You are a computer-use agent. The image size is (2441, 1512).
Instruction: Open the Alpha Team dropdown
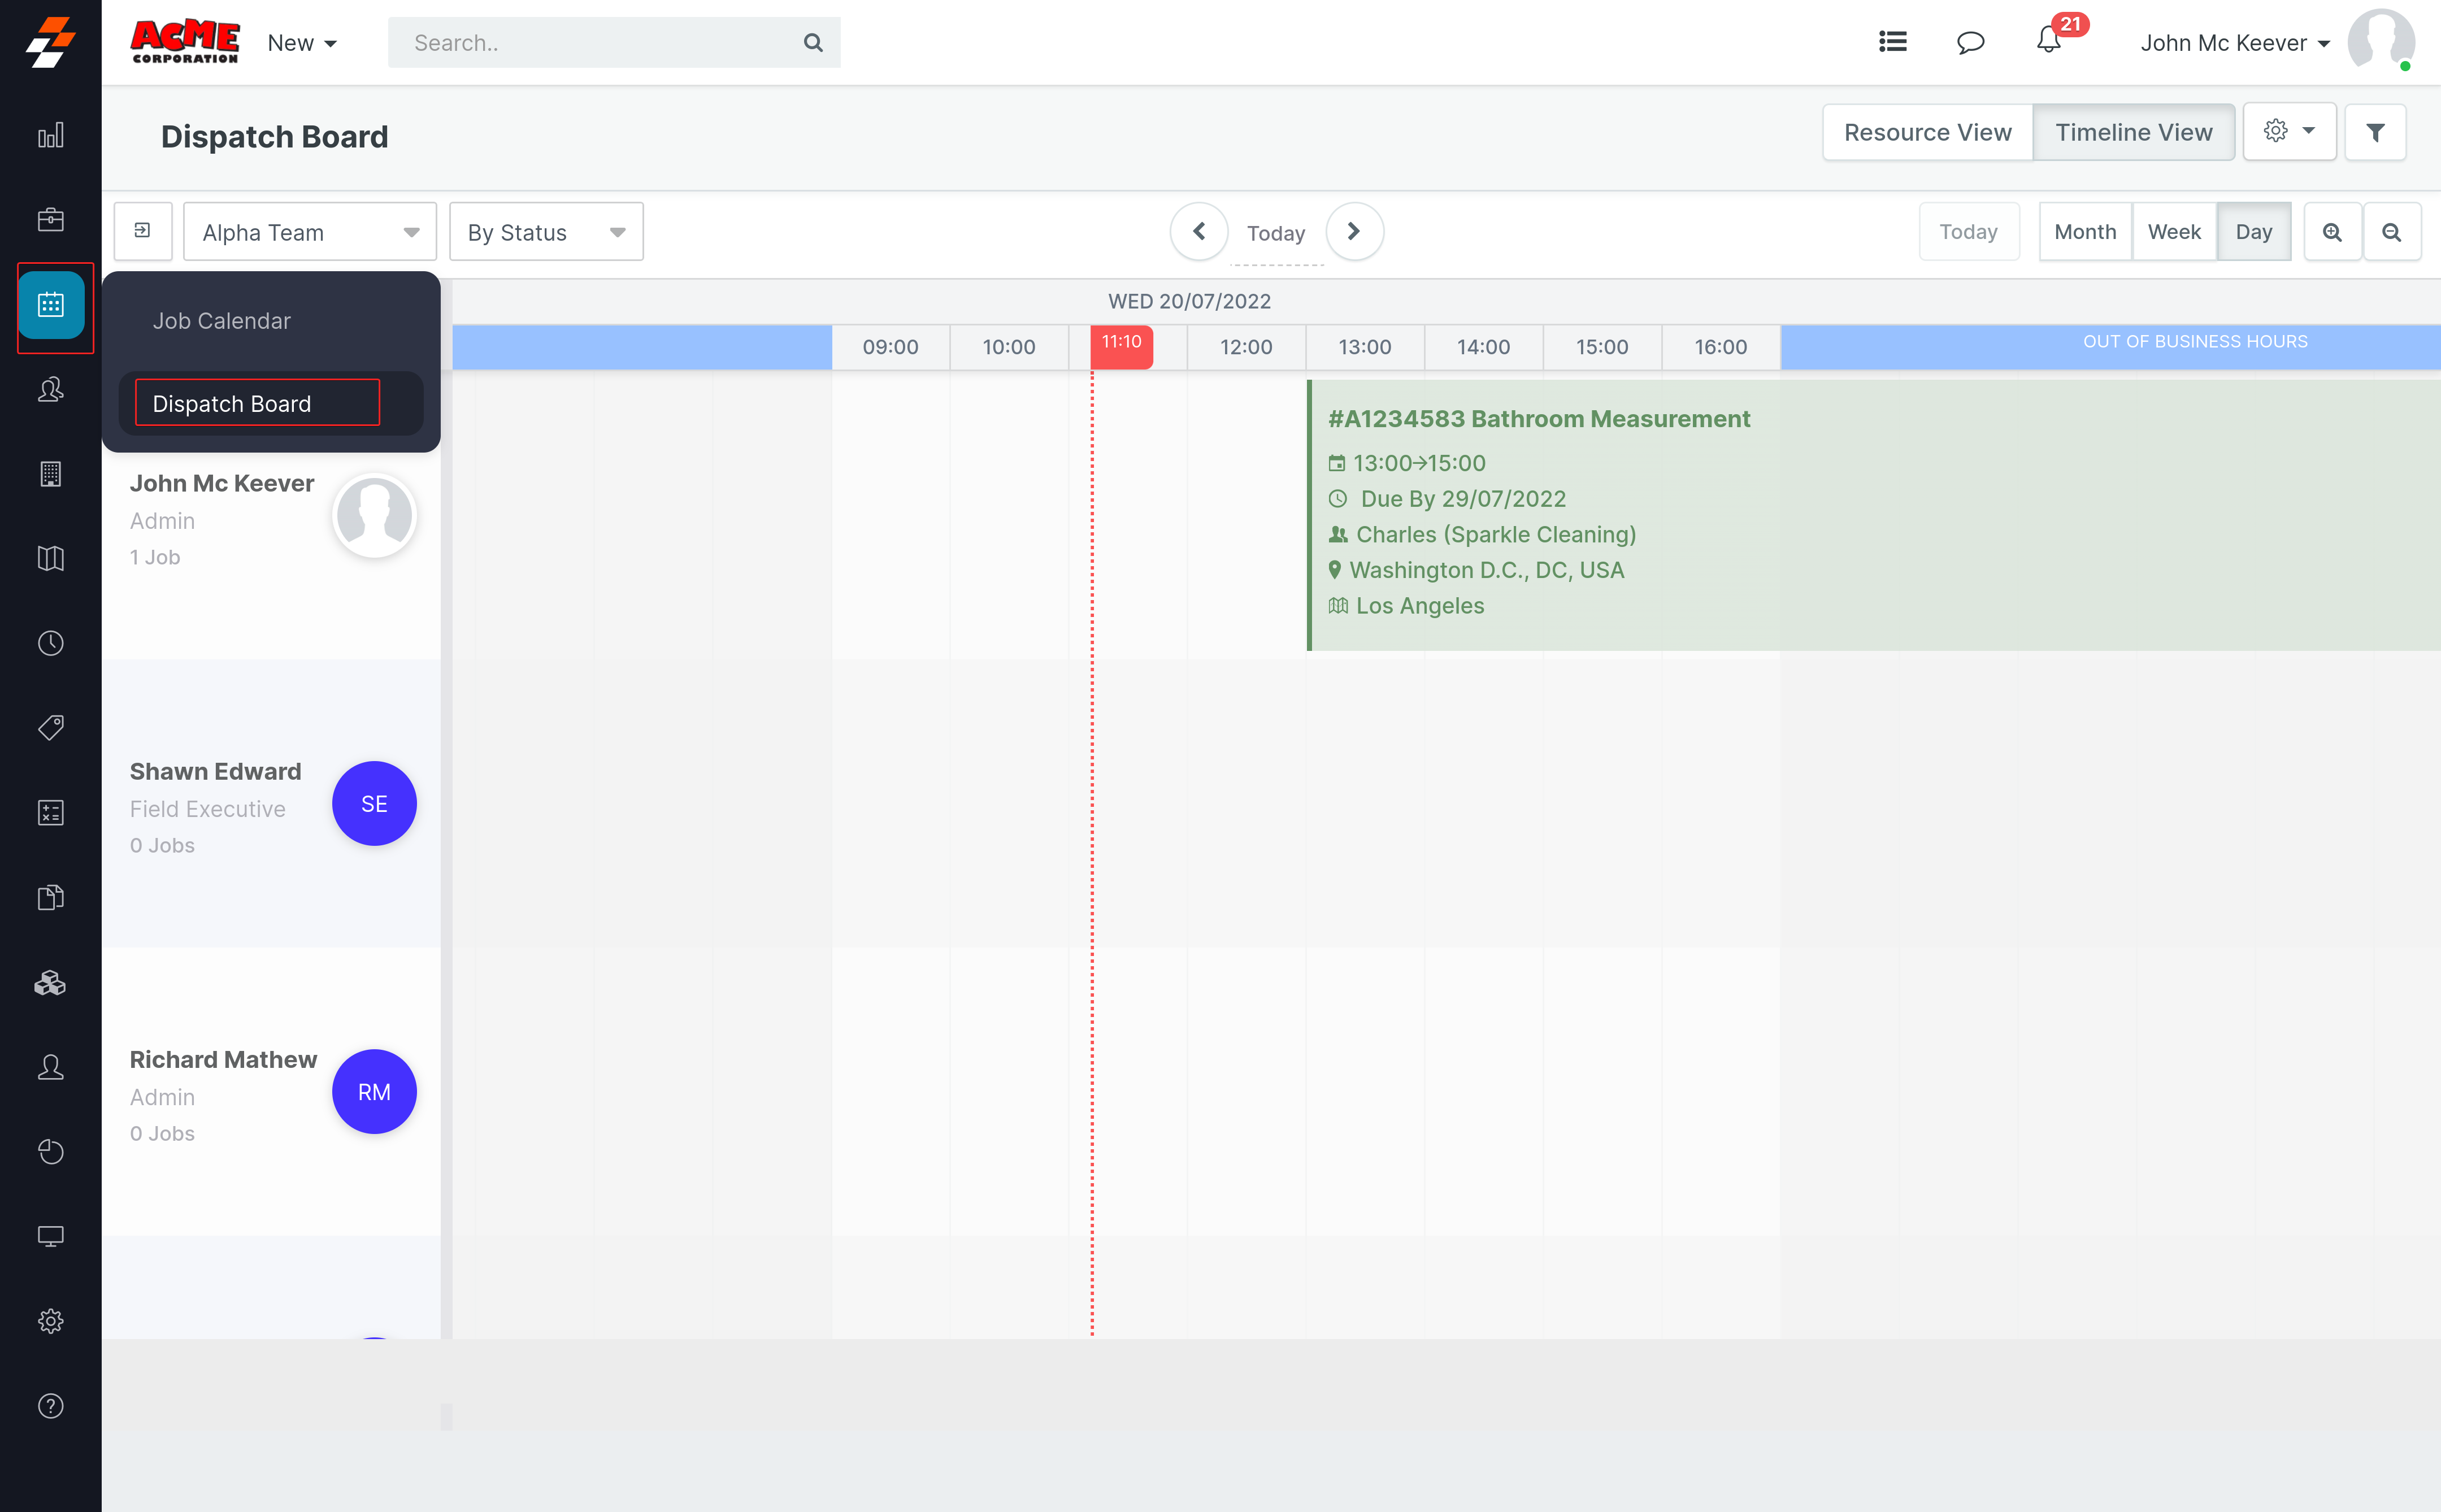[310, 232]
